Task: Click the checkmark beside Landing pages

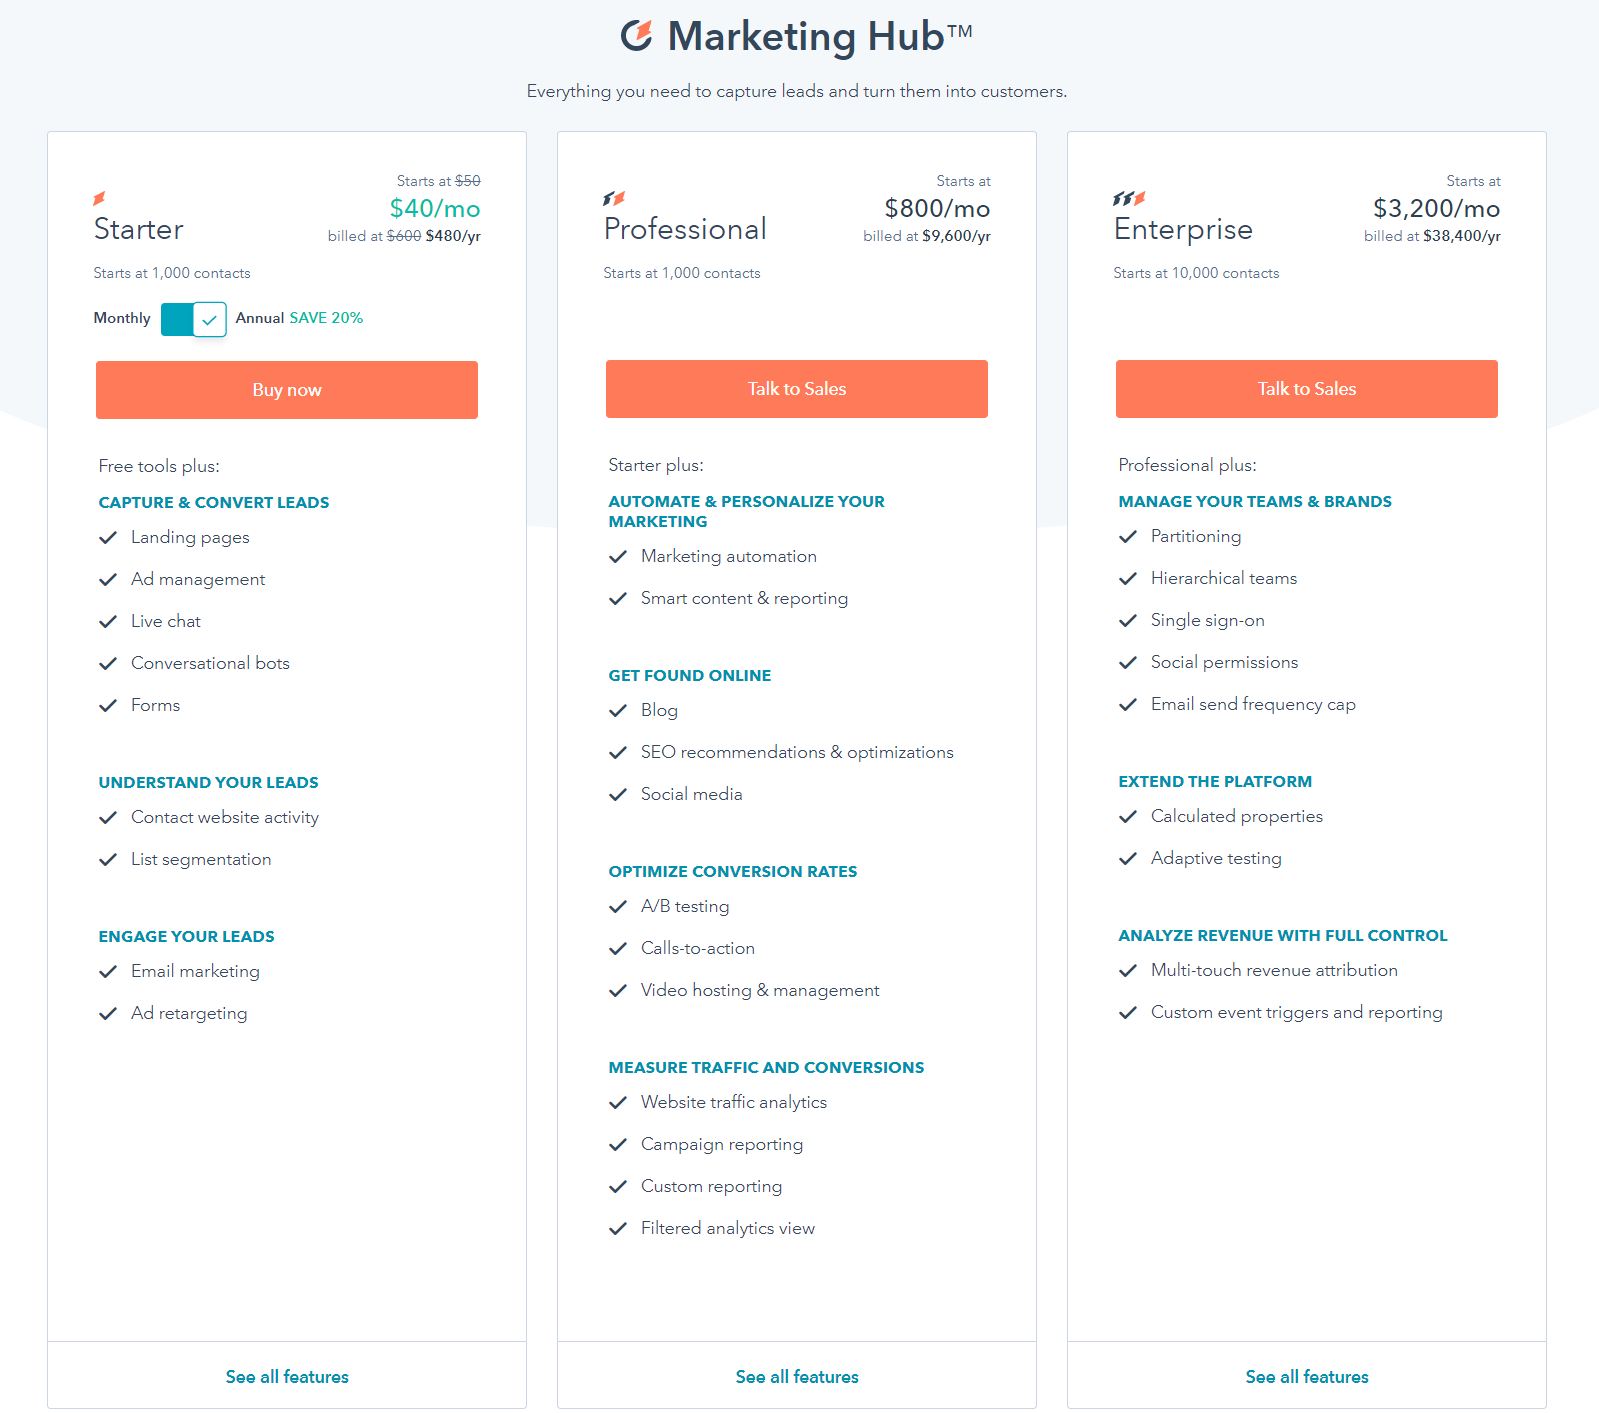Action: [x=108, y=538]
